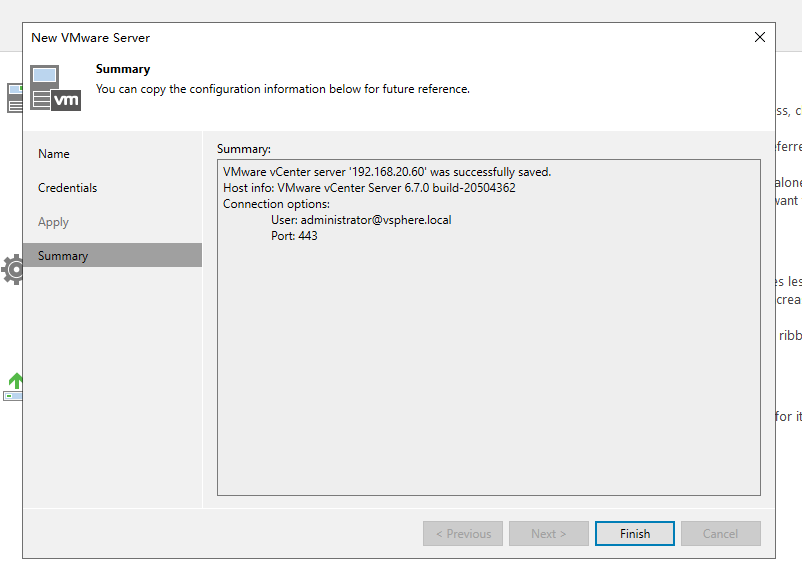Click the New VMware Server title text
Image resolution: width=802 pixels, height=583 pixels.
[x=91, y=38]
